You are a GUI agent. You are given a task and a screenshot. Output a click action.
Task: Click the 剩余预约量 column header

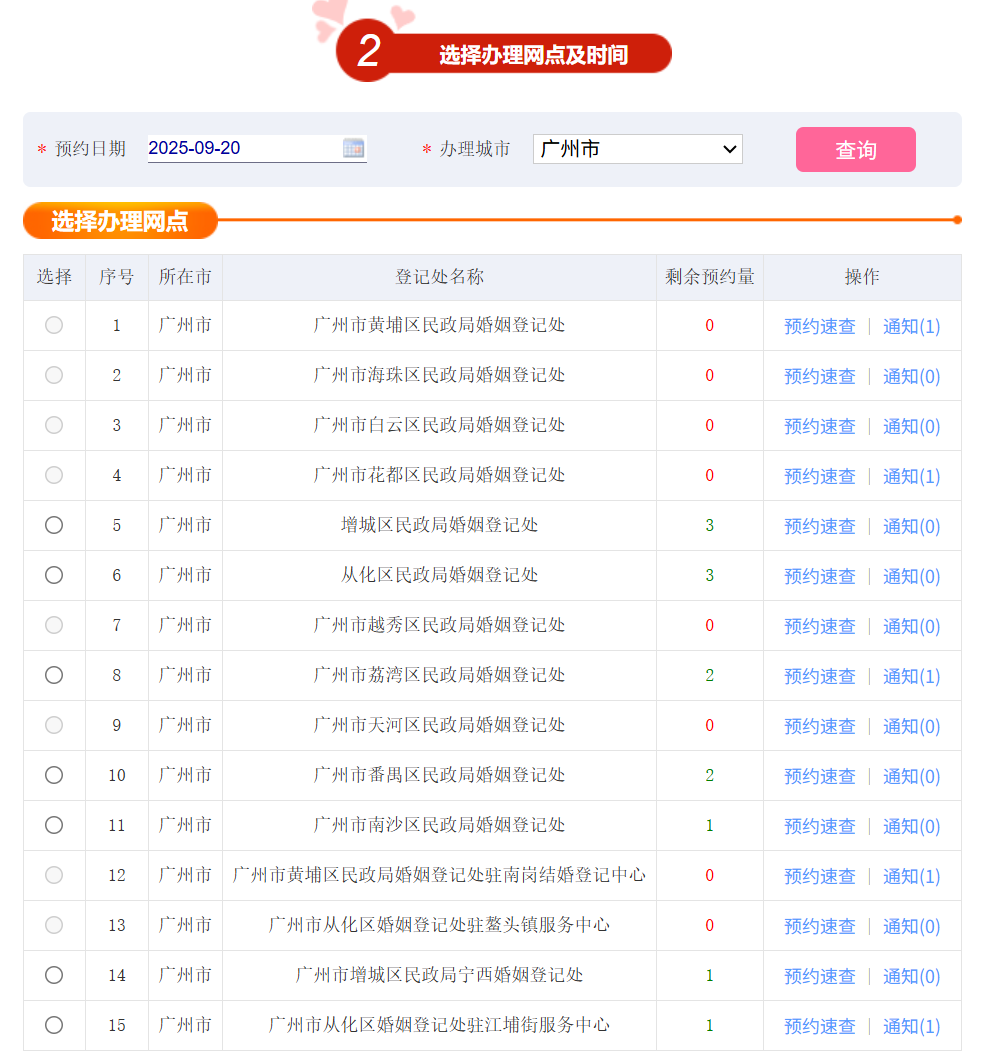tap(710, 277)
